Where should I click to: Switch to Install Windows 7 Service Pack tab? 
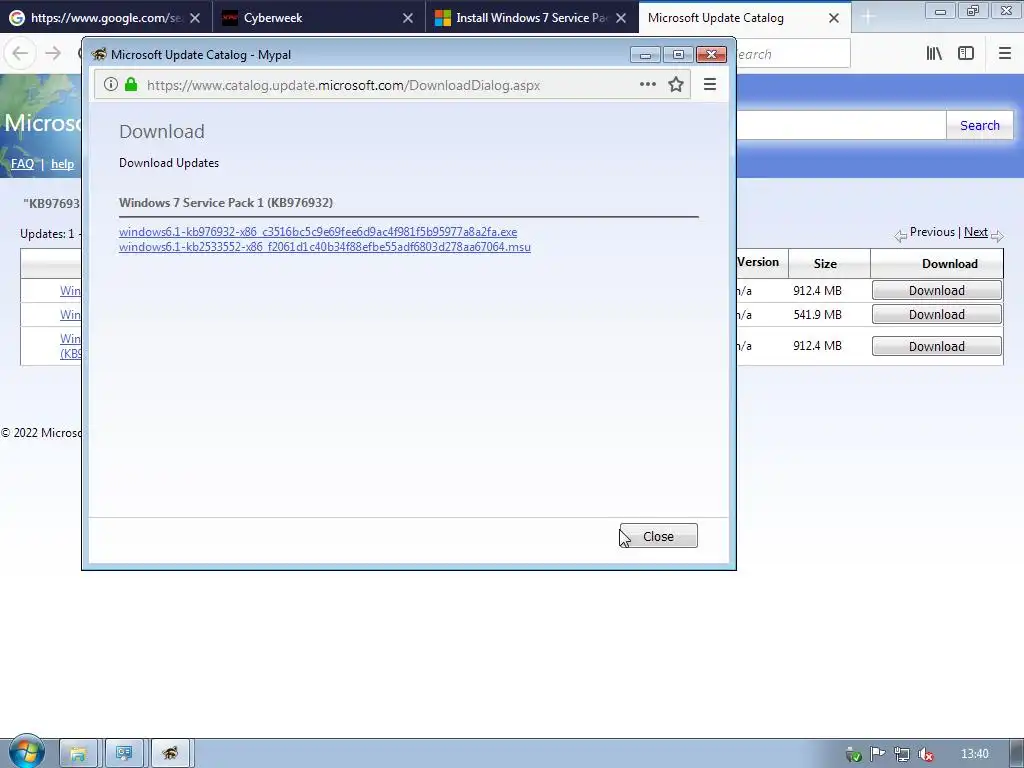[532, 18]
